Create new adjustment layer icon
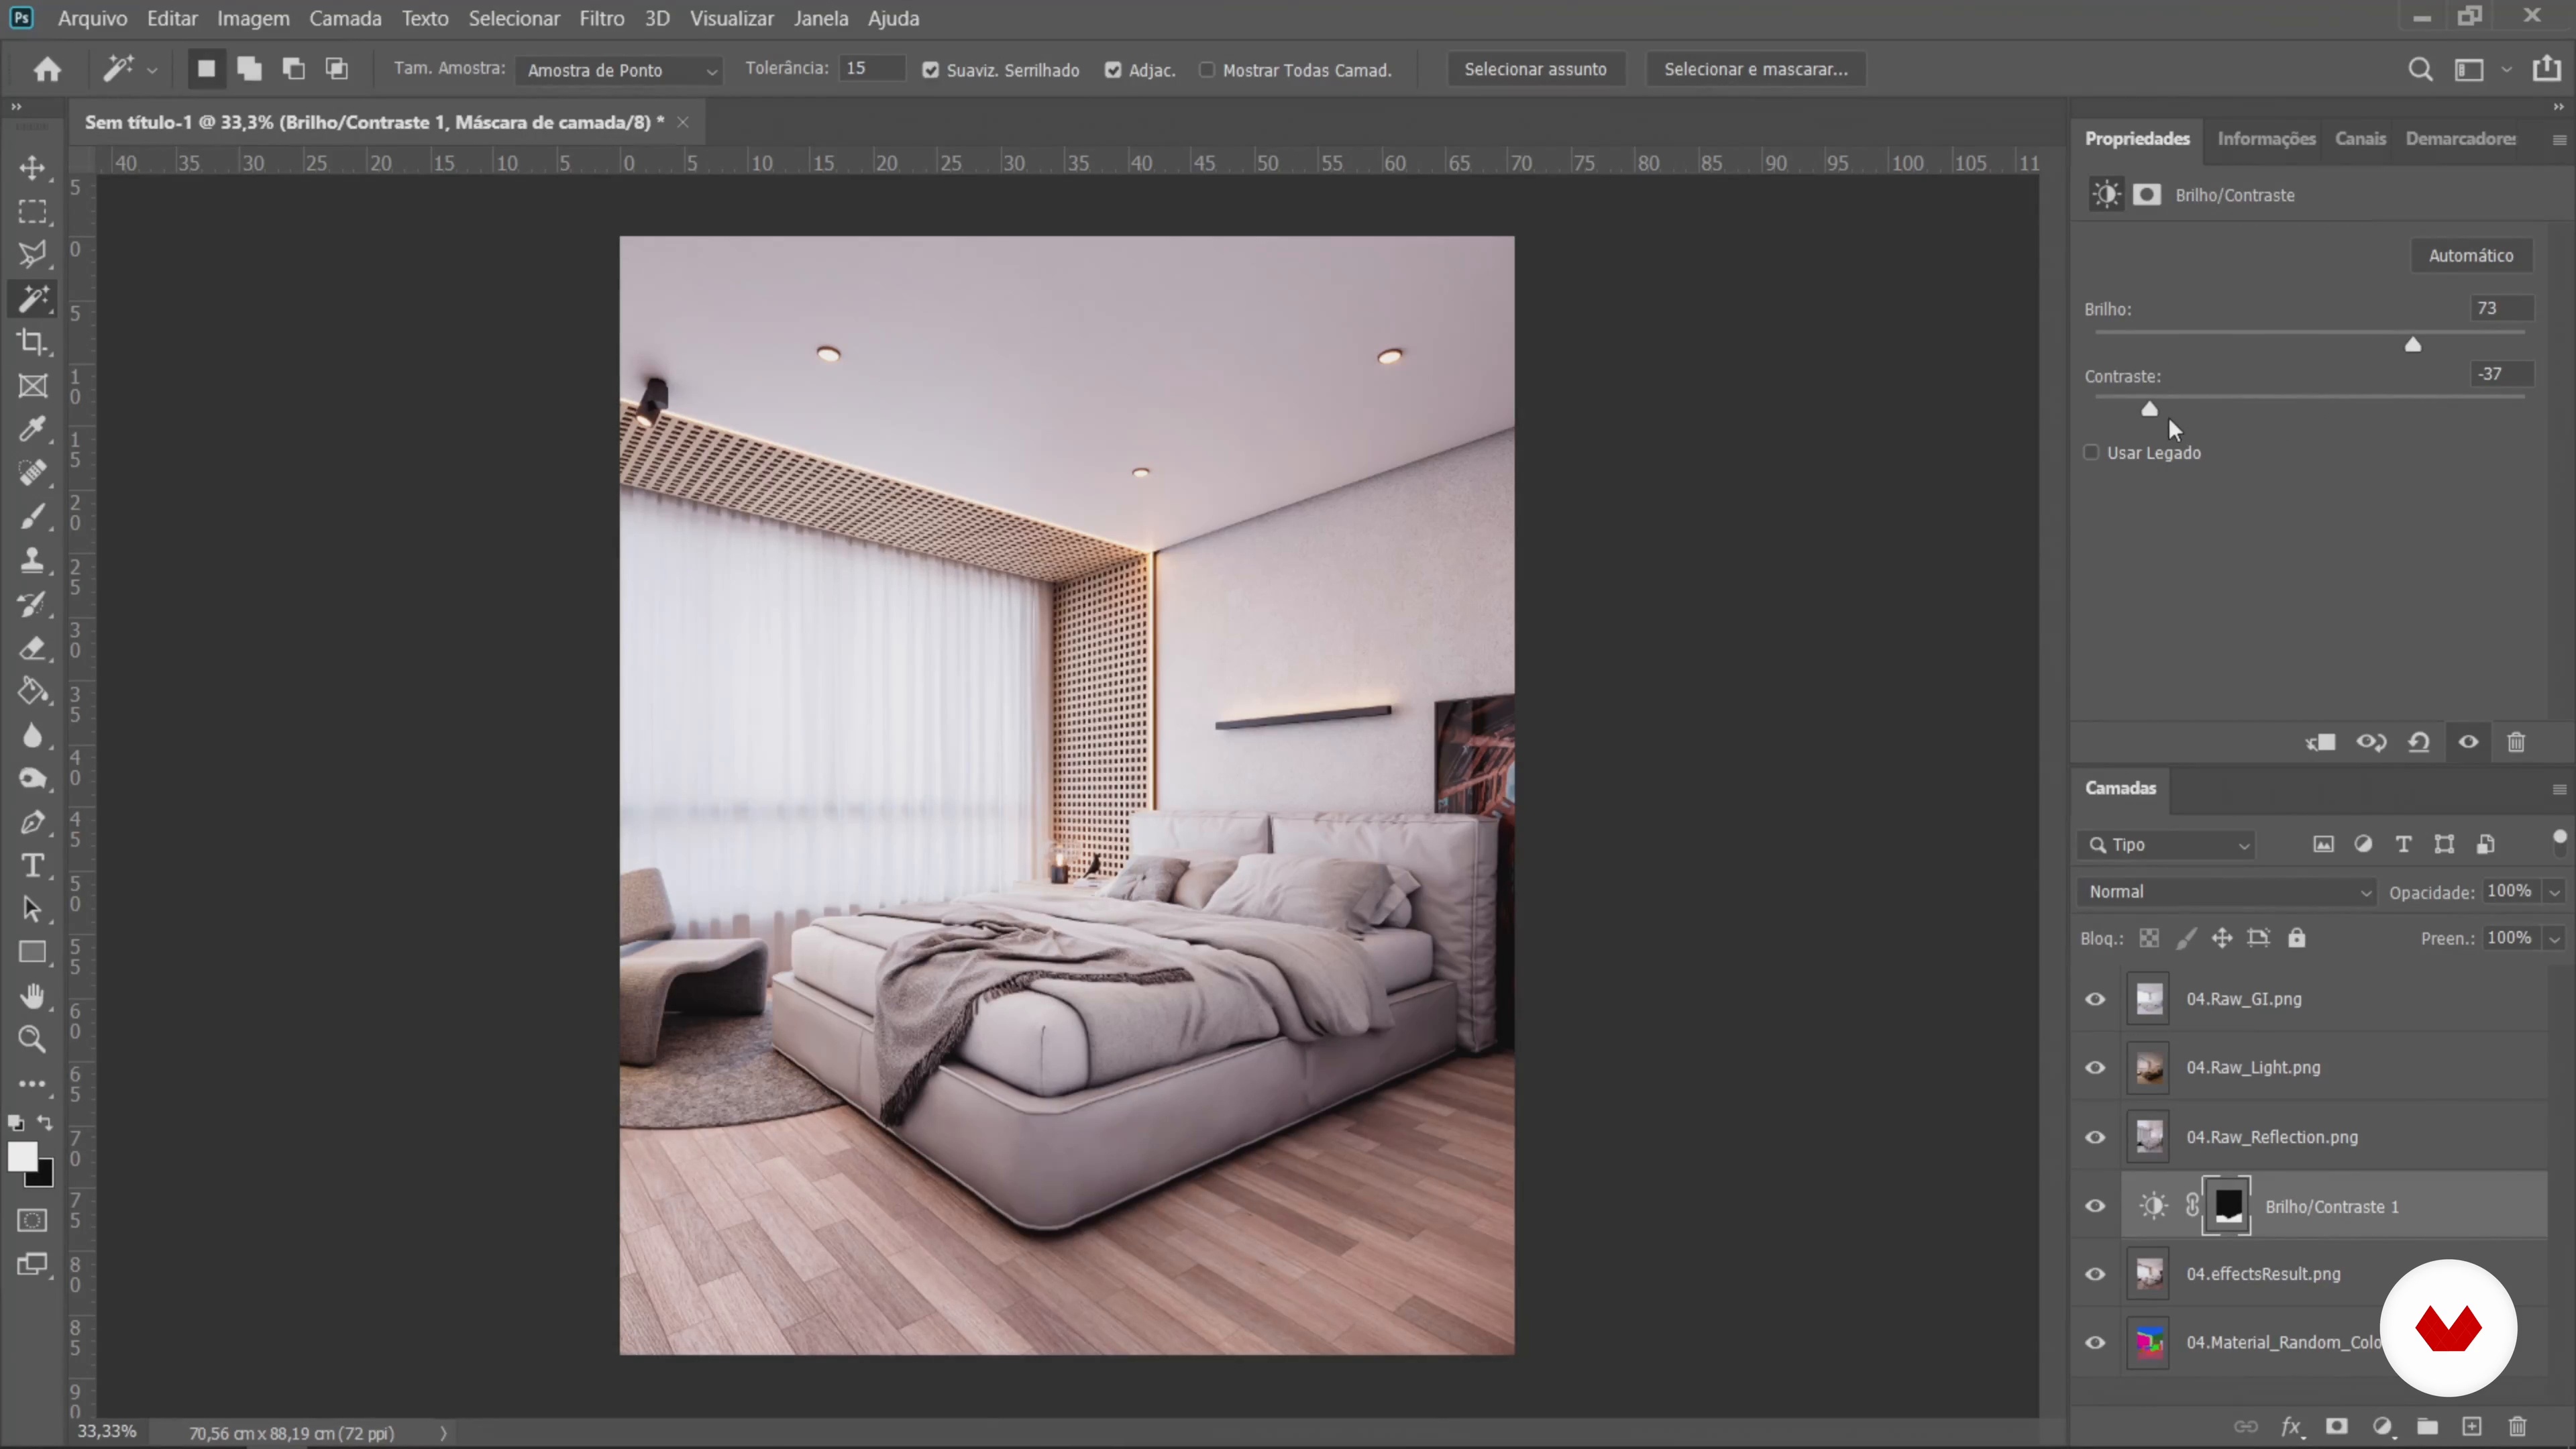Image resolution: width=2576 pixels, height=1449 pixels. click(2382, 1427)
